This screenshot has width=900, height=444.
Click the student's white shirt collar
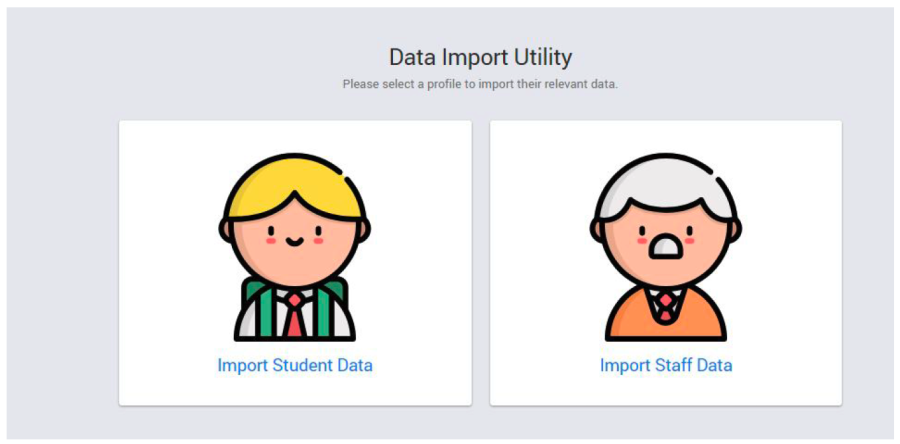pos(279,298)
